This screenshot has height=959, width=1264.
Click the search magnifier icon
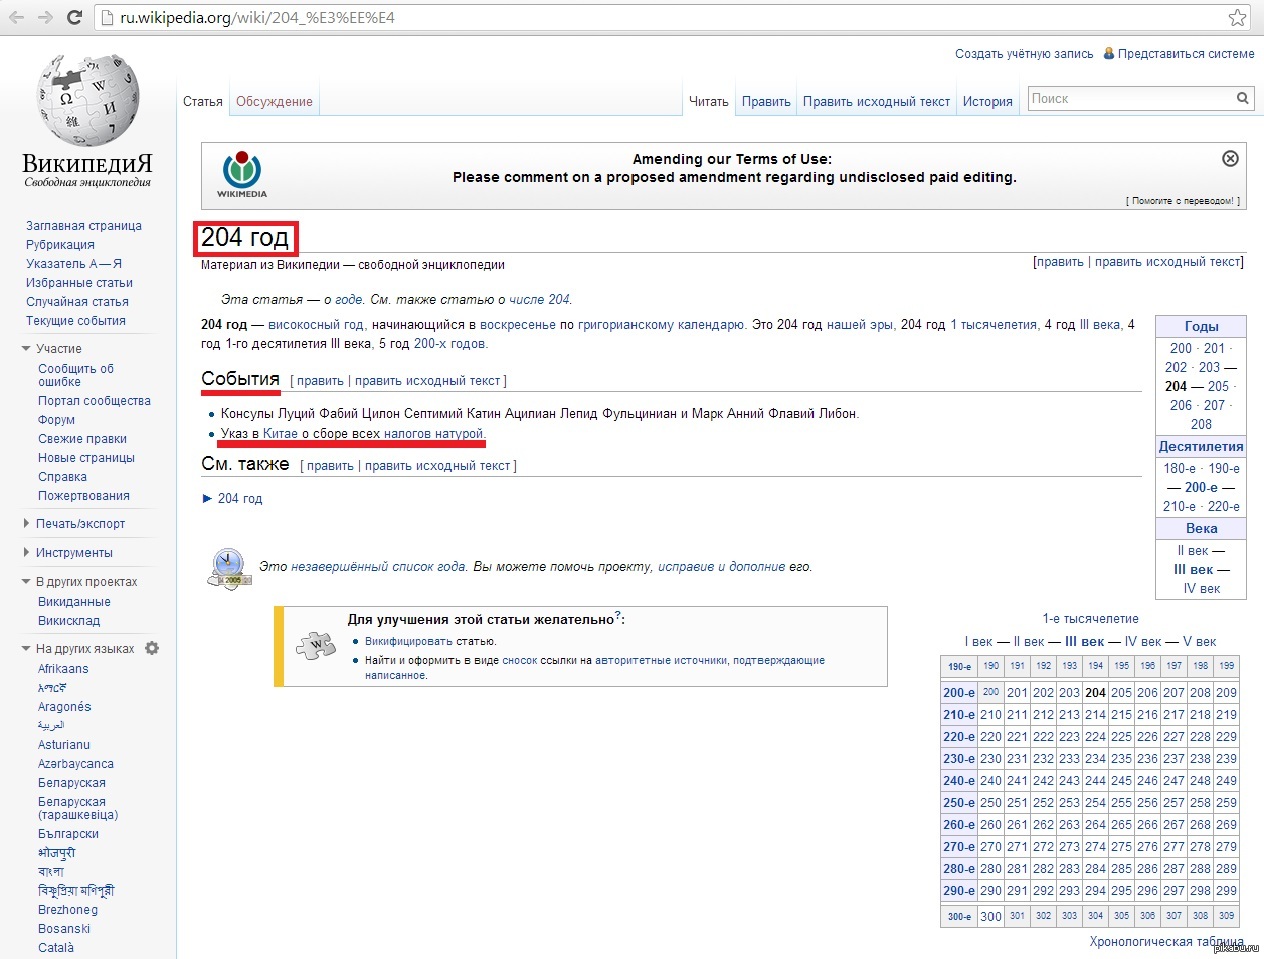click(1242, 98)
